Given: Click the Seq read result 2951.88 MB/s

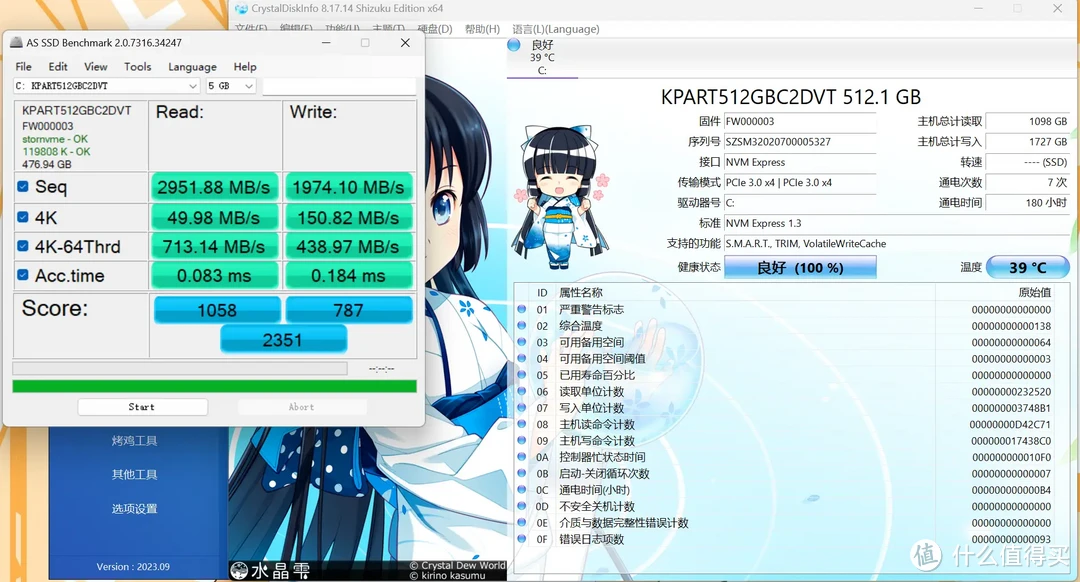Looking at the screenshot, I should (214, 187).
